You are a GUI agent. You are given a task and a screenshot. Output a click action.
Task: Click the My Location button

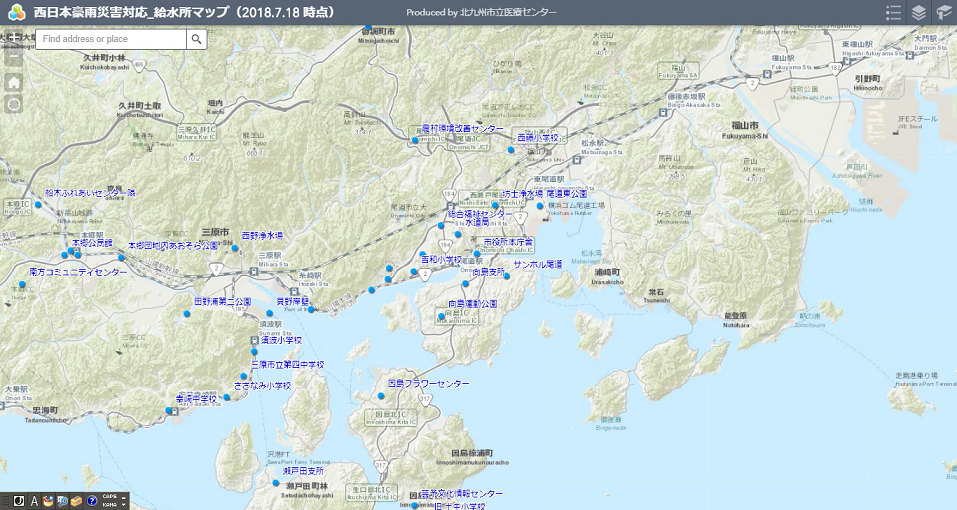tap(14, 104)
